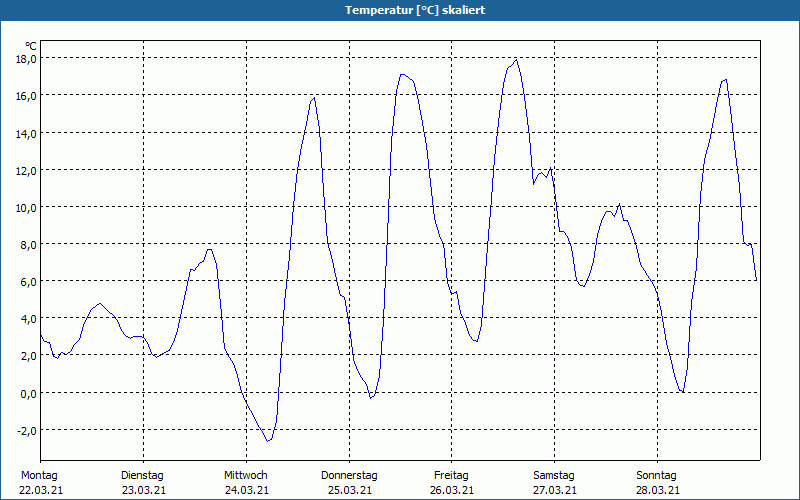800x500 pixels.
Task: Select the Donnerstag day label
Action: tap(349, 476)
